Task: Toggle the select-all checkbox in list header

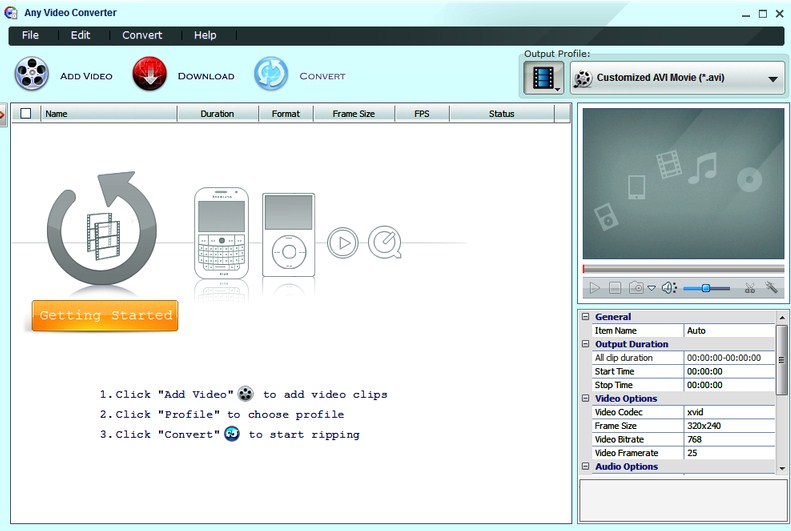Action: pyautogui.click(x=26, y=113)
